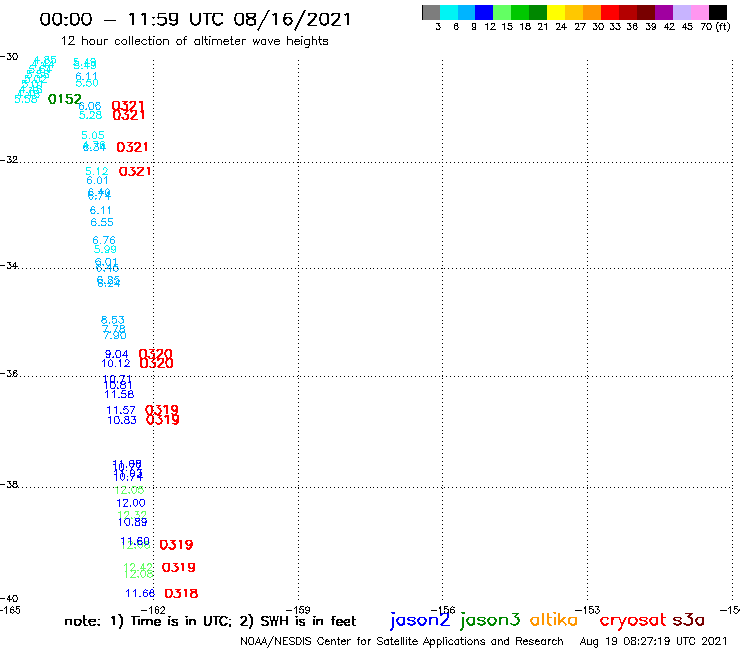
Task: Pick the lavender swatch in the color bar
Action: tap(681, 12)
